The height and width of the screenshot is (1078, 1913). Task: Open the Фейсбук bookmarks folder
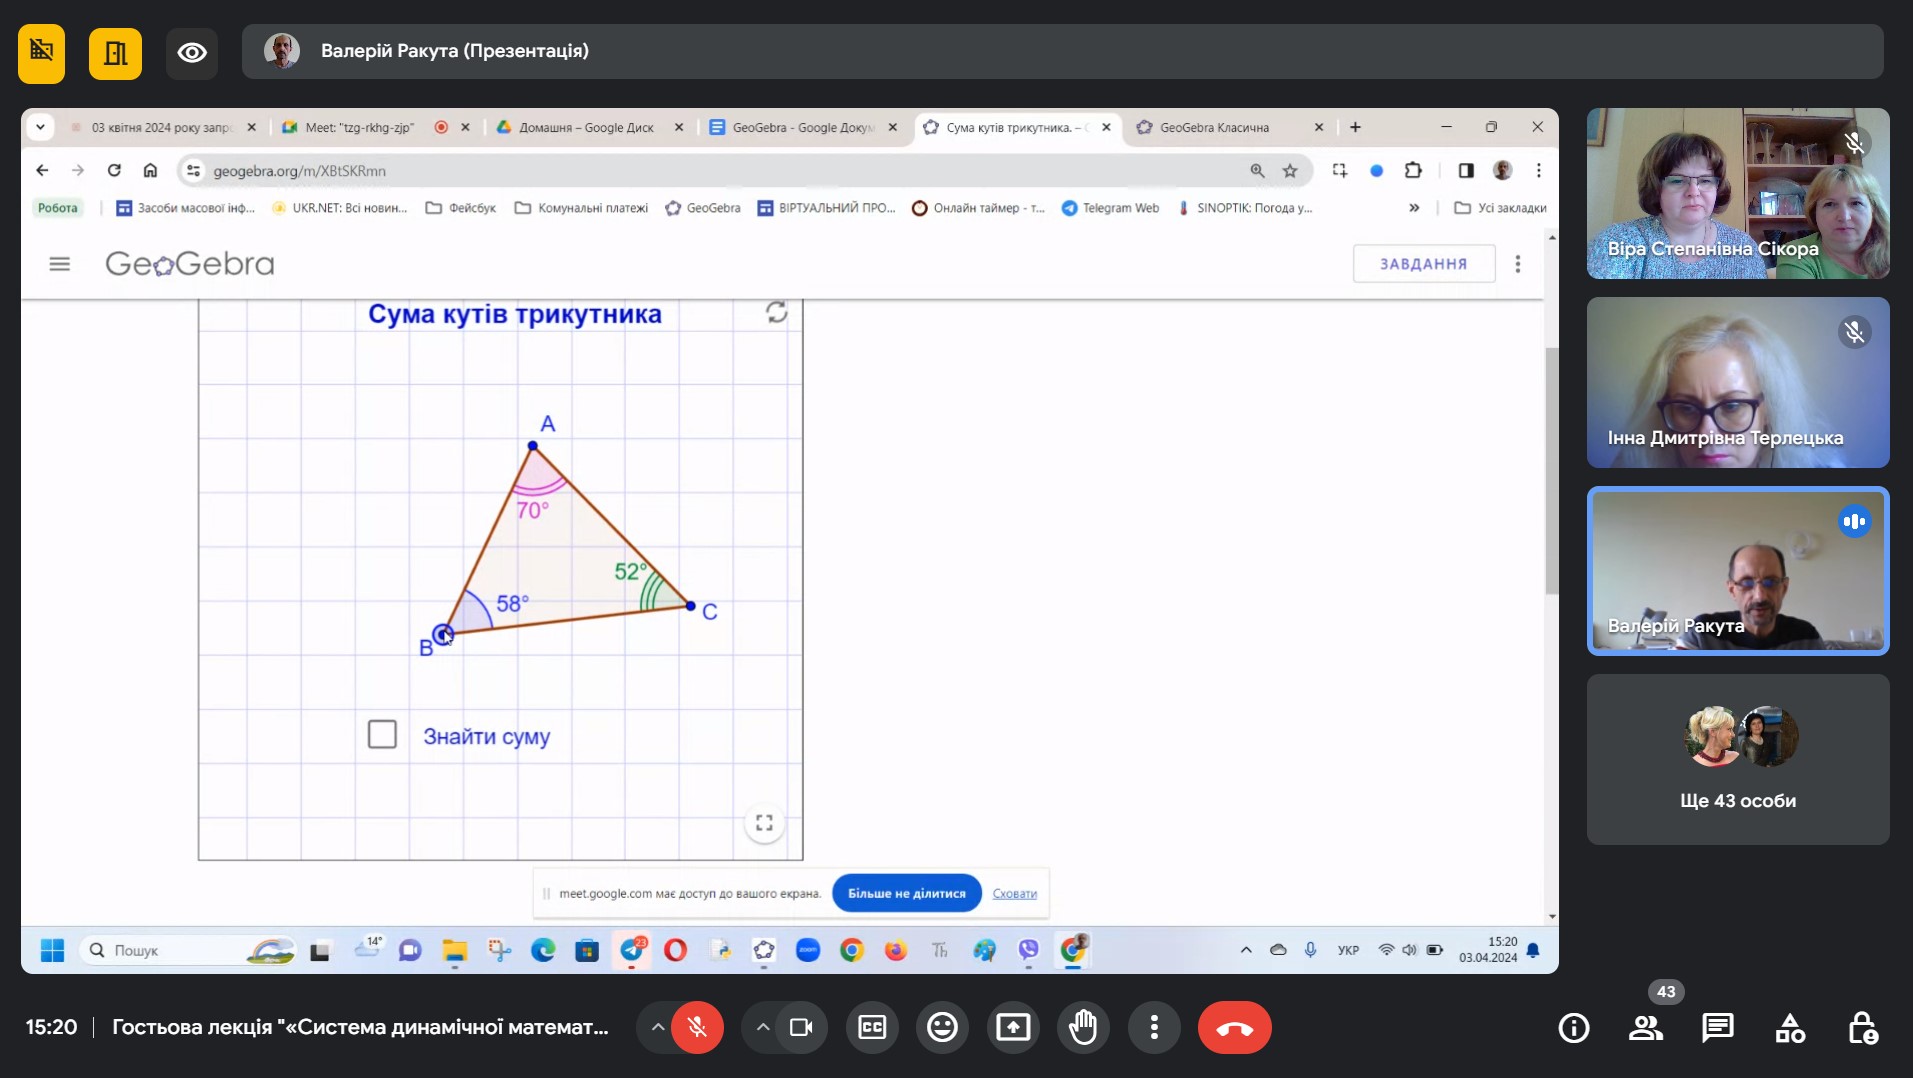461,208
